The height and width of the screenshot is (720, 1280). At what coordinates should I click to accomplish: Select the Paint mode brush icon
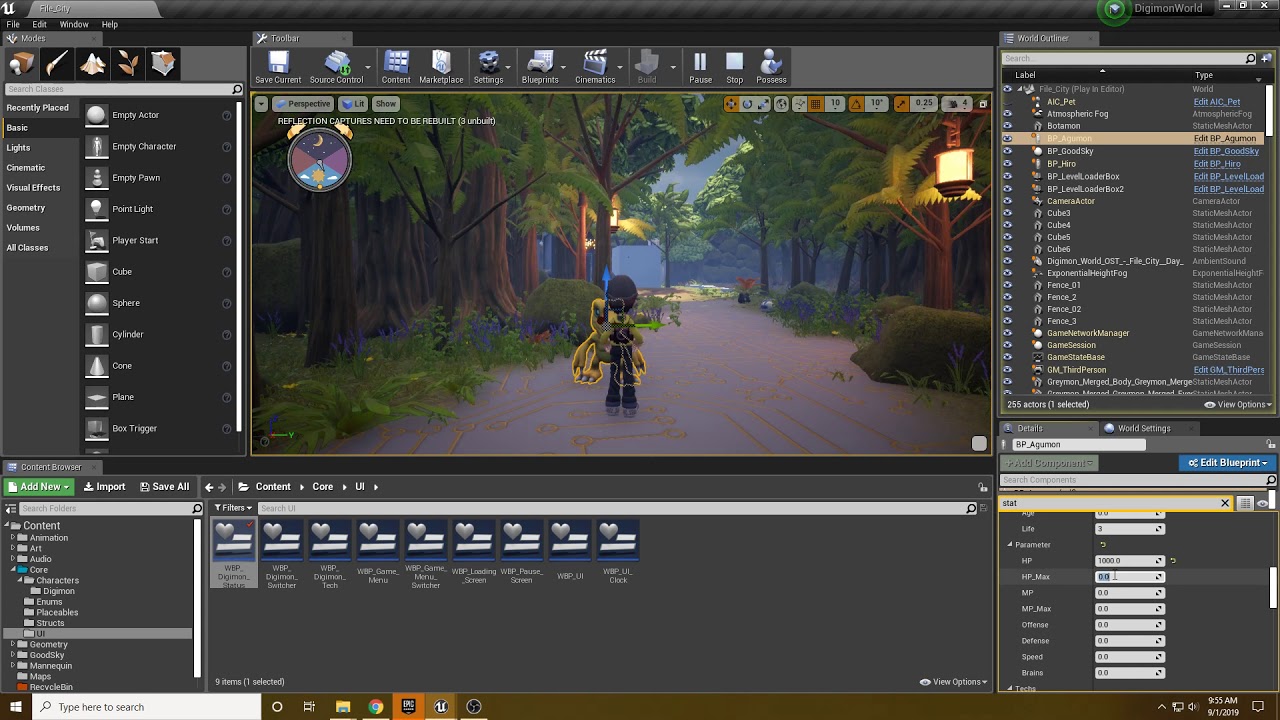point(57,64)
